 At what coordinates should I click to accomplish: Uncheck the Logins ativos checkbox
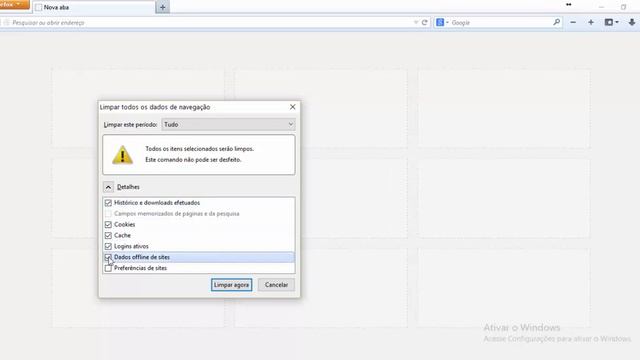[108, 247]
